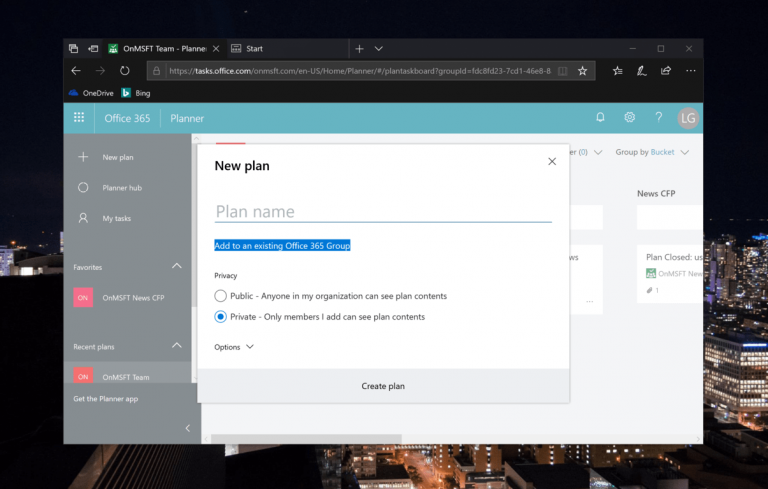This screenshot has width=768, height=489.
Task: Open the favorites hub icon
Action: point(618,71)
